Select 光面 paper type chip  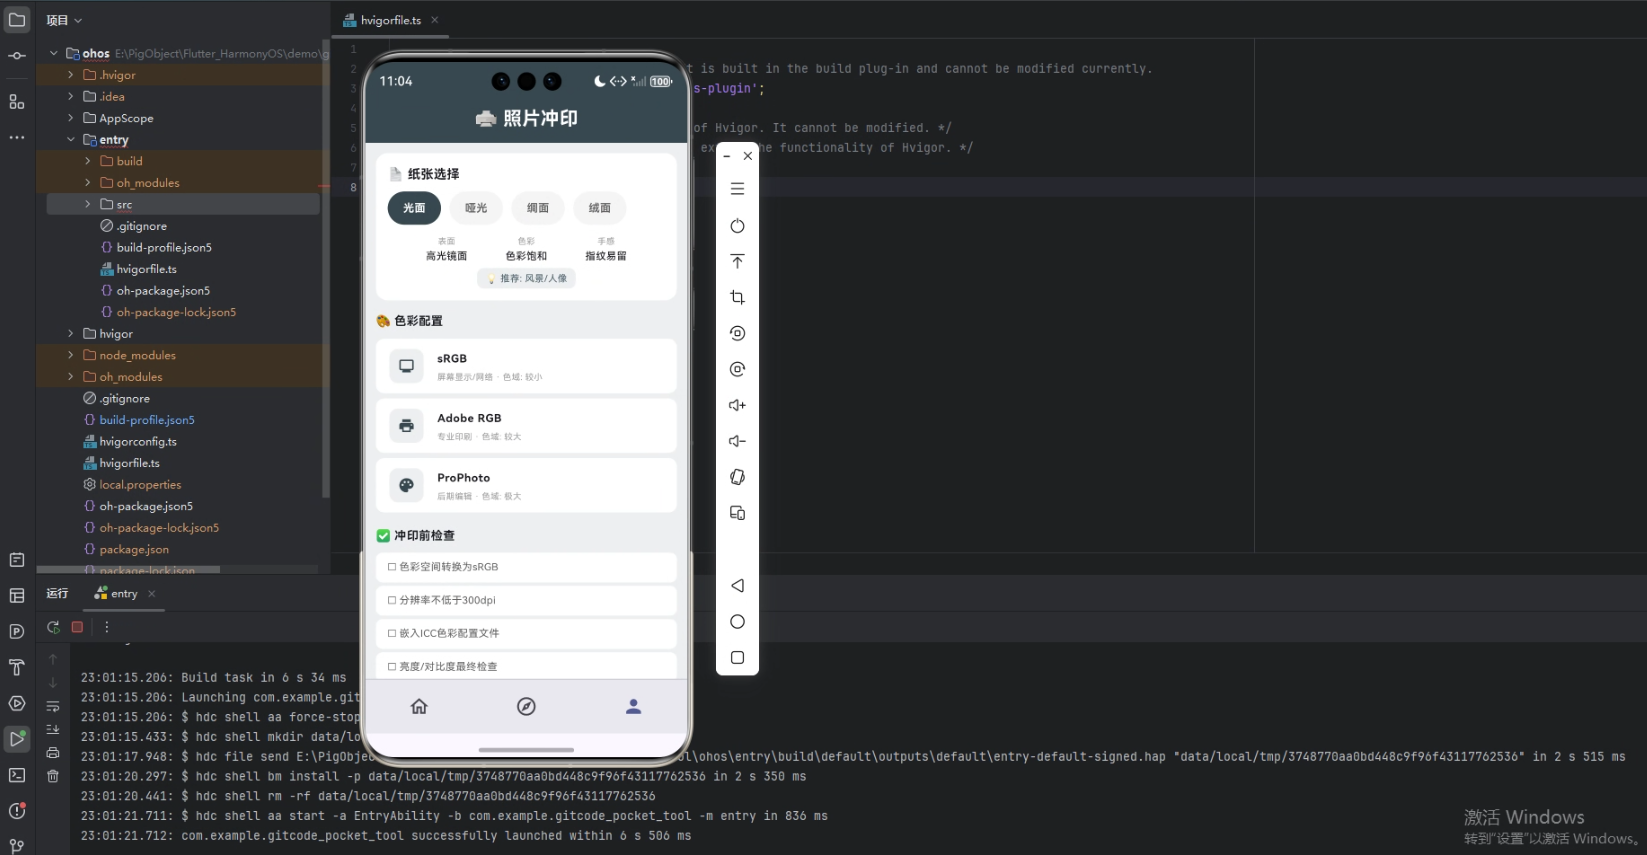[414, 208]
